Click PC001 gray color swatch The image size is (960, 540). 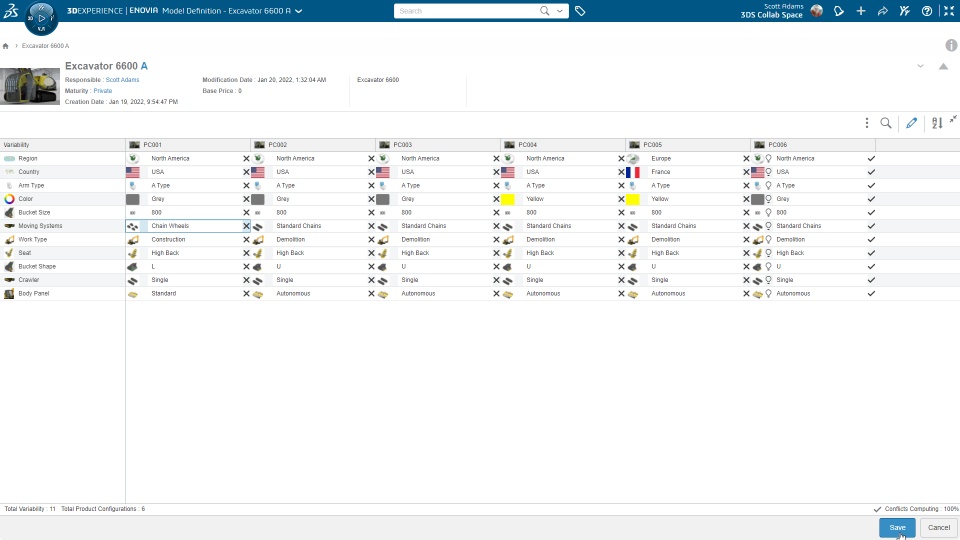click(x=133, y=199)
